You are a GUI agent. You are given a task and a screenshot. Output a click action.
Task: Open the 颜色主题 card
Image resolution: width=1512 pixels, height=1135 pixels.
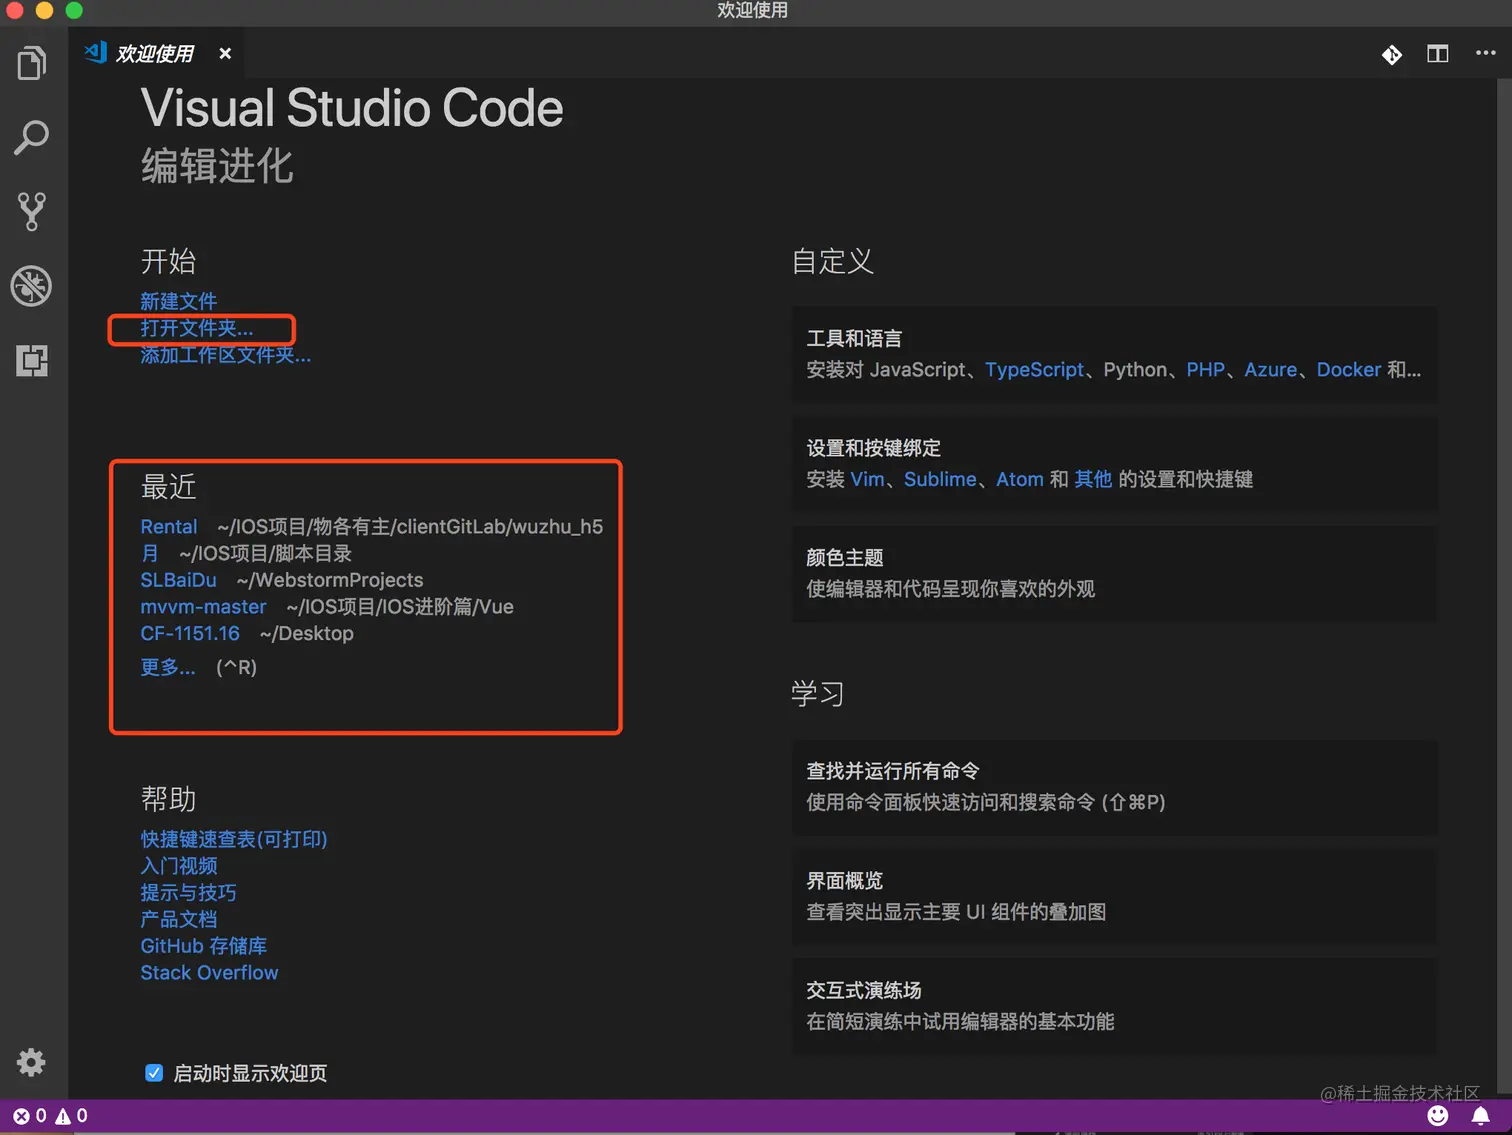pyautogui.click(x=1114, y=573)
